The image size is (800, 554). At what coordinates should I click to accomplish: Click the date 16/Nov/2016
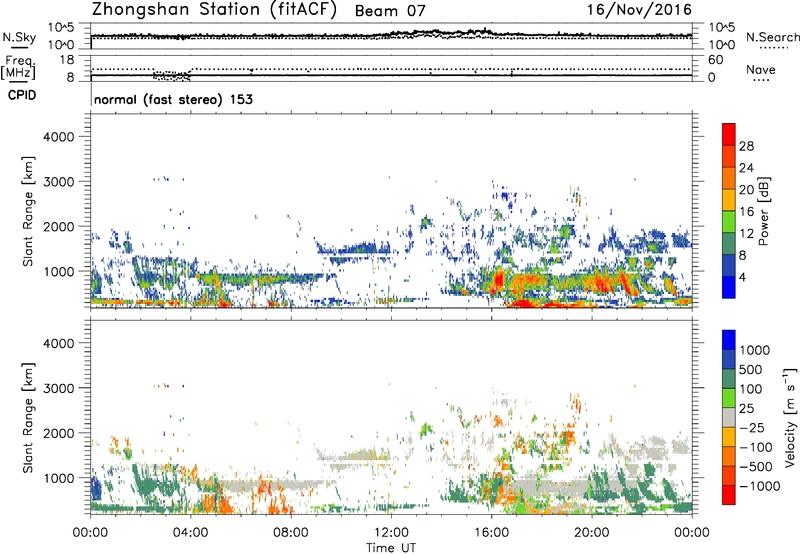639,10
